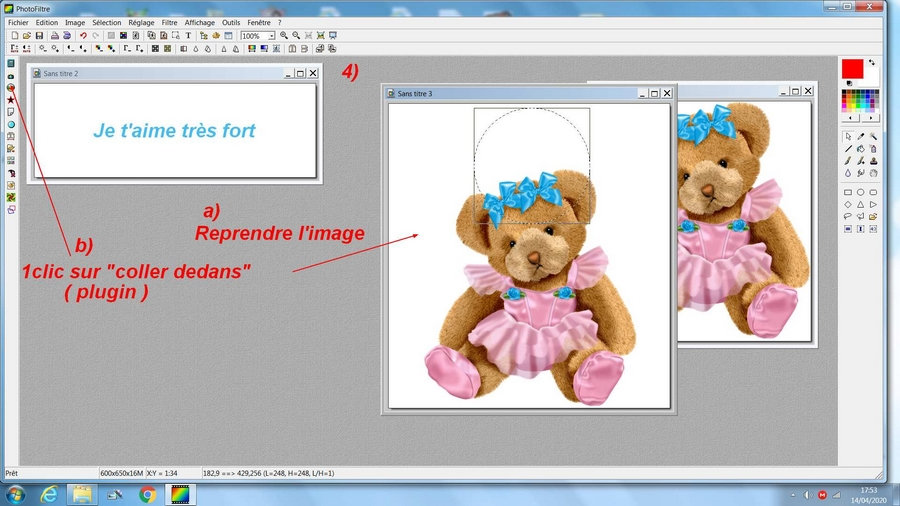Screen dimensions: 900x506
Task: Select the Brush tool
Action: point(848,161)
